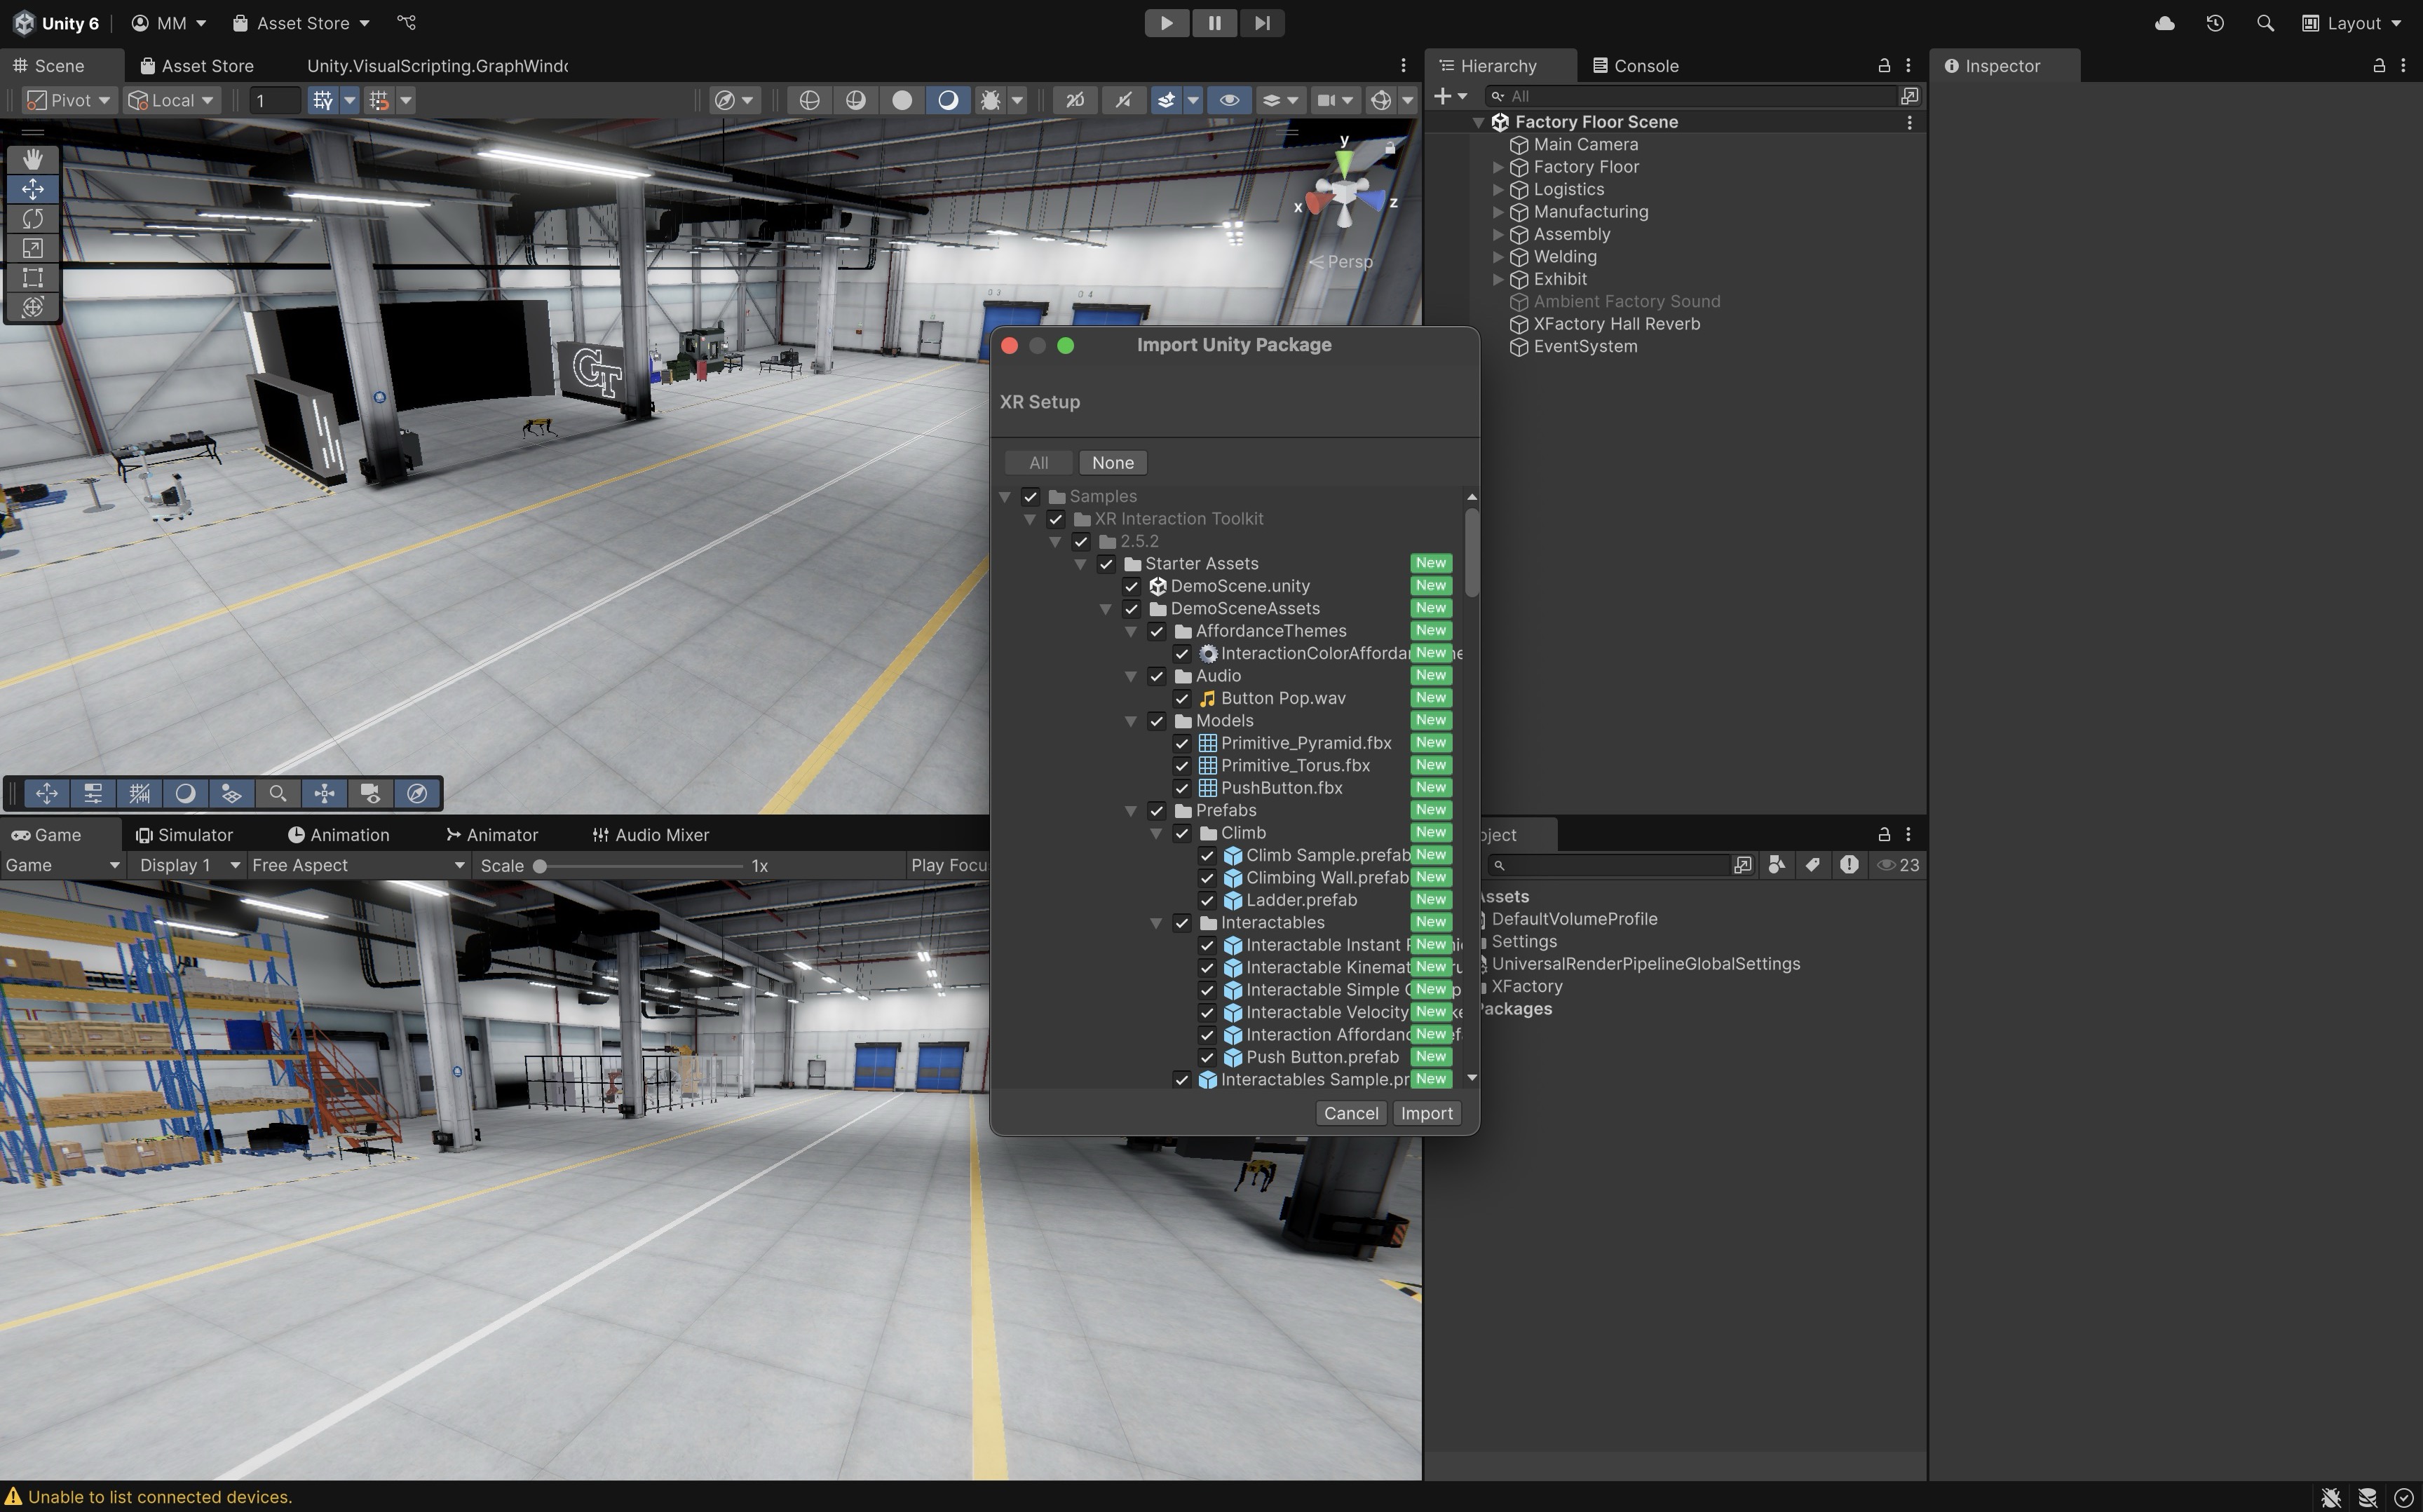Uncheck the Samples folder checkbox
This screenshot has height=1512, width=2423.
(x=1030, y=497)
